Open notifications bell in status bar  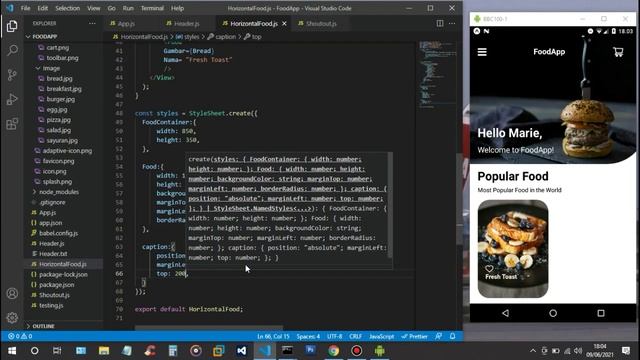[452, 336]
